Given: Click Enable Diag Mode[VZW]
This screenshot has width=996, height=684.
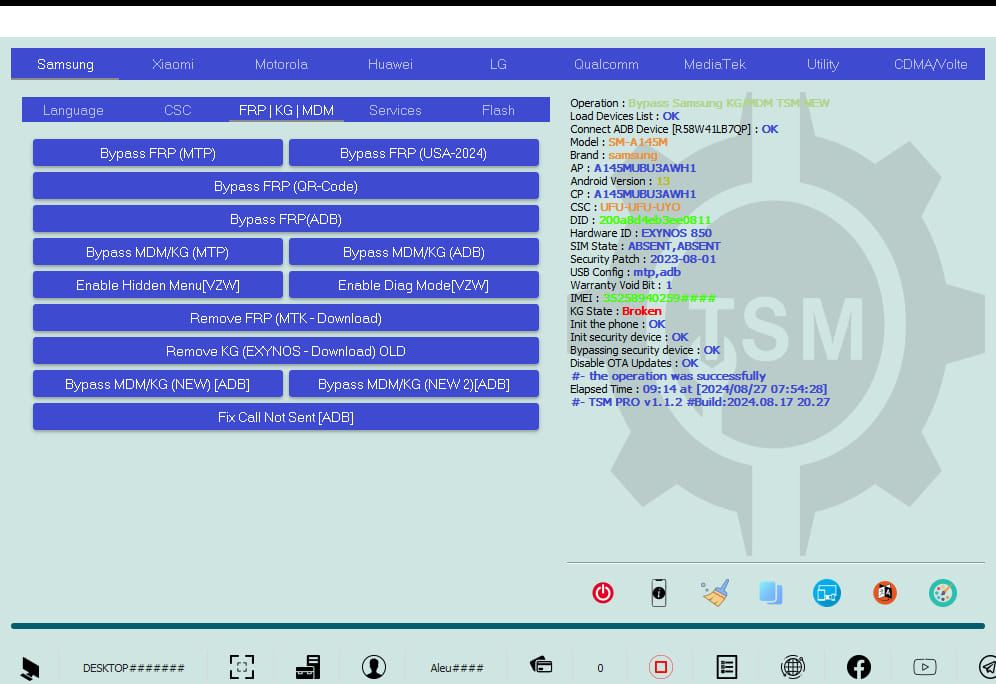Looking at the screenshot, I should pos(414,285).
